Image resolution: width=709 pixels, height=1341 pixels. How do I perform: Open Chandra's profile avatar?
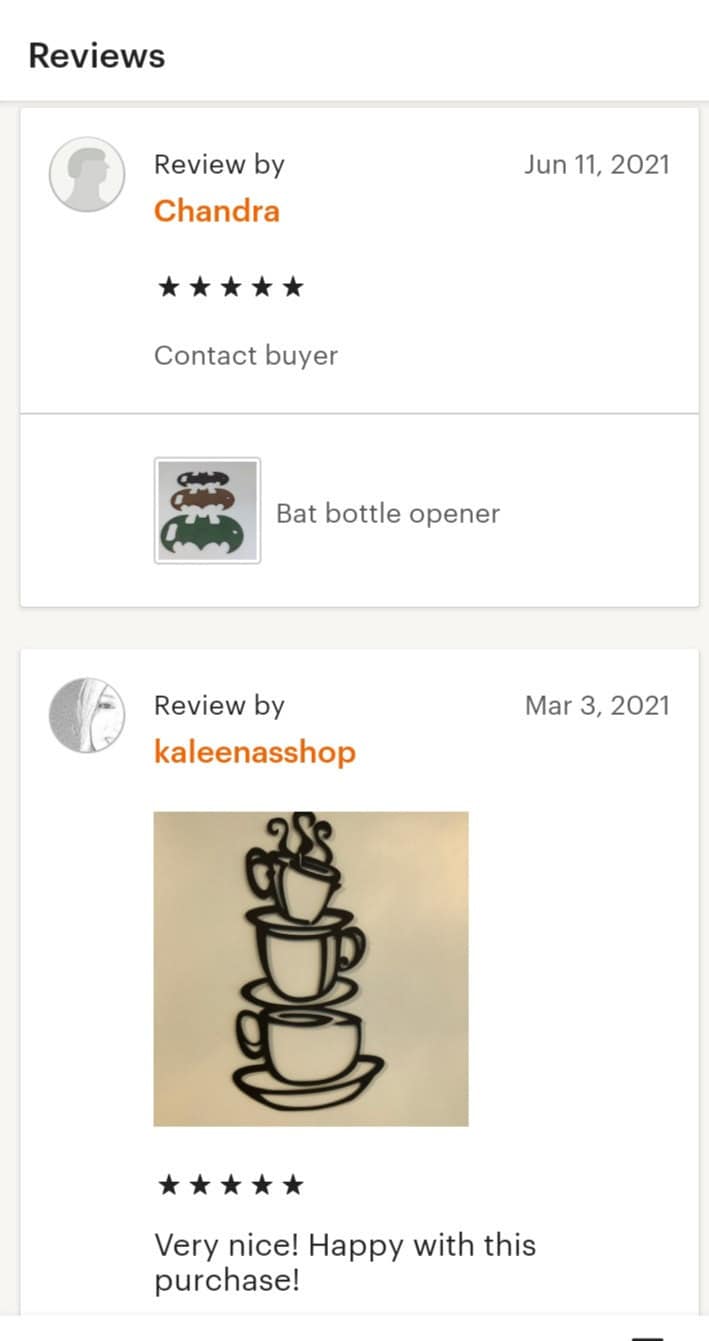(x=87, y=174)
